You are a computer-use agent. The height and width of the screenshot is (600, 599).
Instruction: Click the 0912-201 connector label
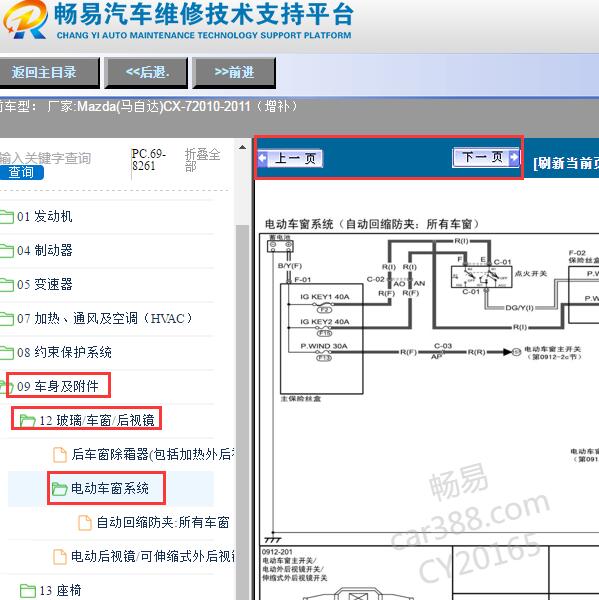[277, 552]
